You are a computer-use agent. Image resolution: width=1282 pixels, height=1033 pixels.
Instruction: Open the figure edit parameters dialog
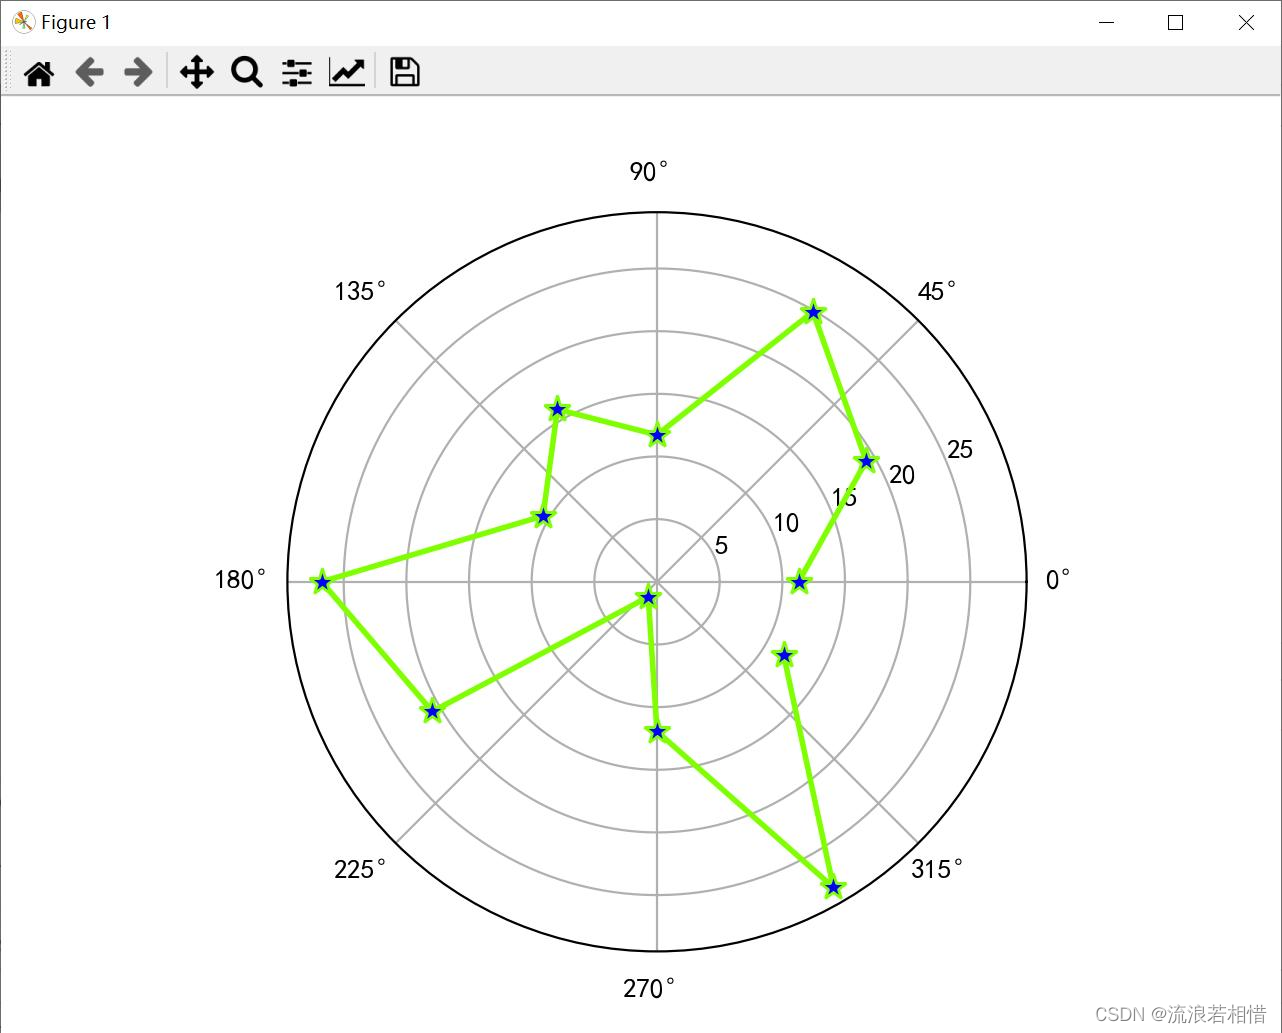coord(345,71)
